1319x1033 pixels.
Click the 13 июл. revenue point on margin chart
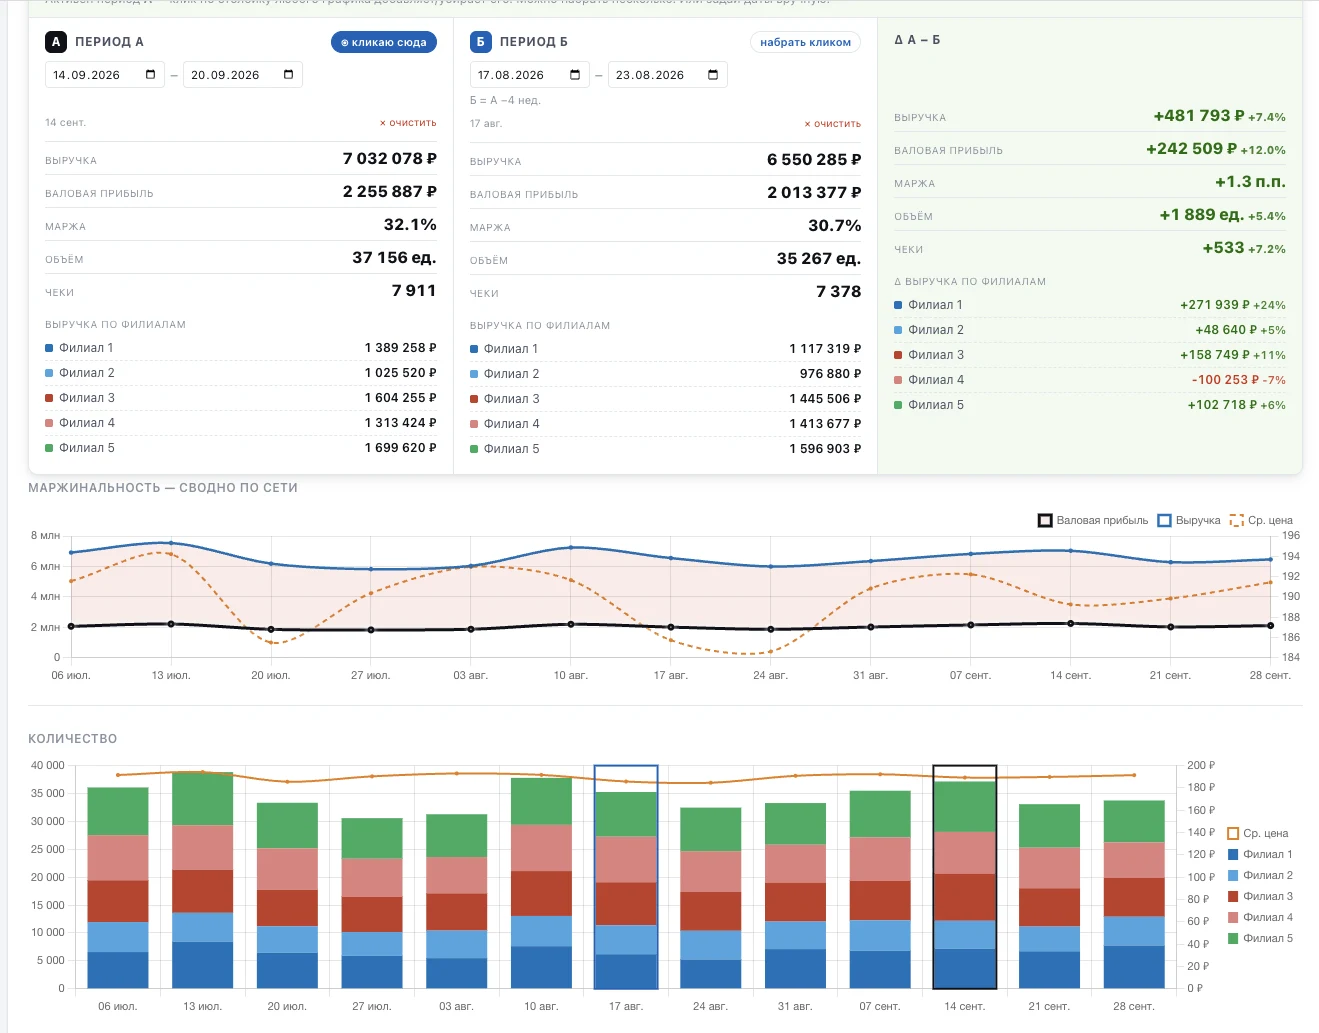click(171, 543)
